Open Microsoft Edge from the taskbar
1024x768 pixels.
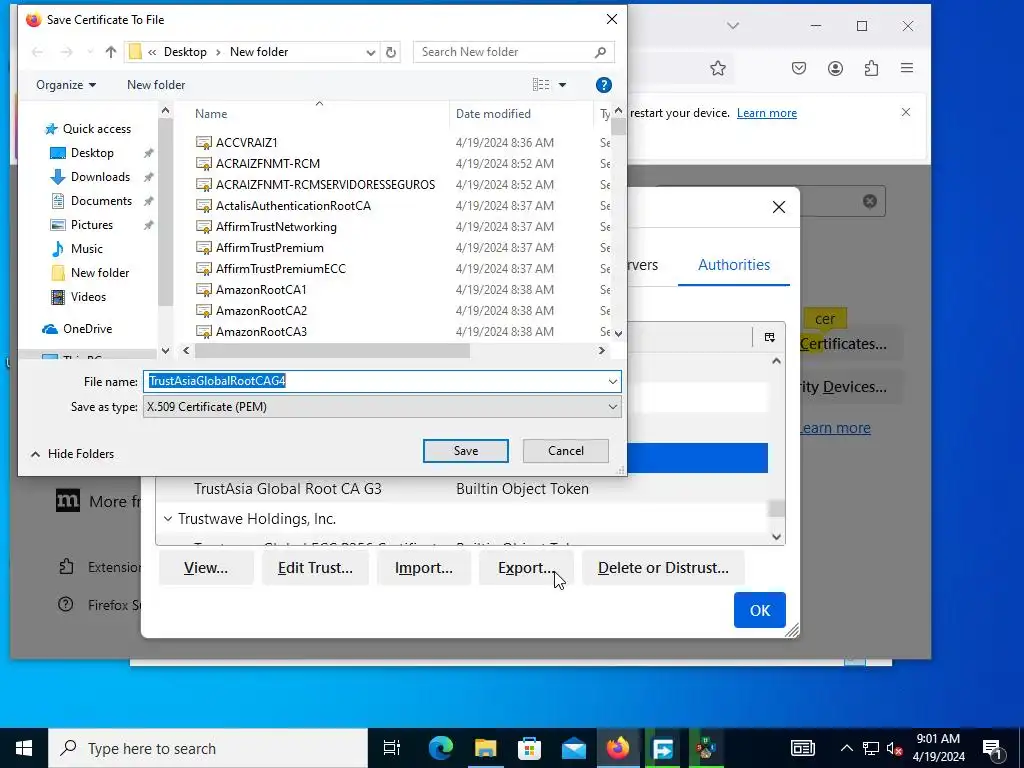441,748
